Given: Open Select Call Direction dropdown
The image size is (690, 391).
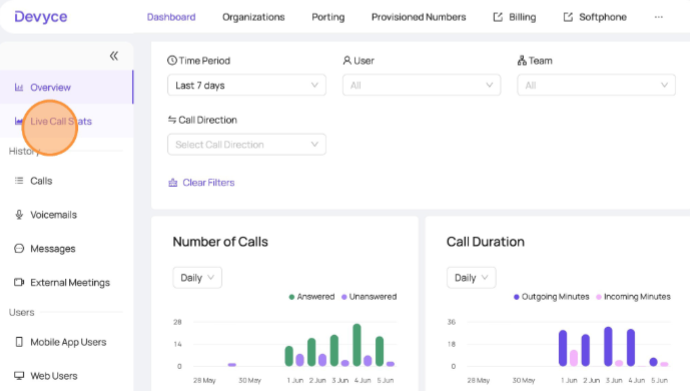Looking at the screenshot, I should tap(246, 144).
